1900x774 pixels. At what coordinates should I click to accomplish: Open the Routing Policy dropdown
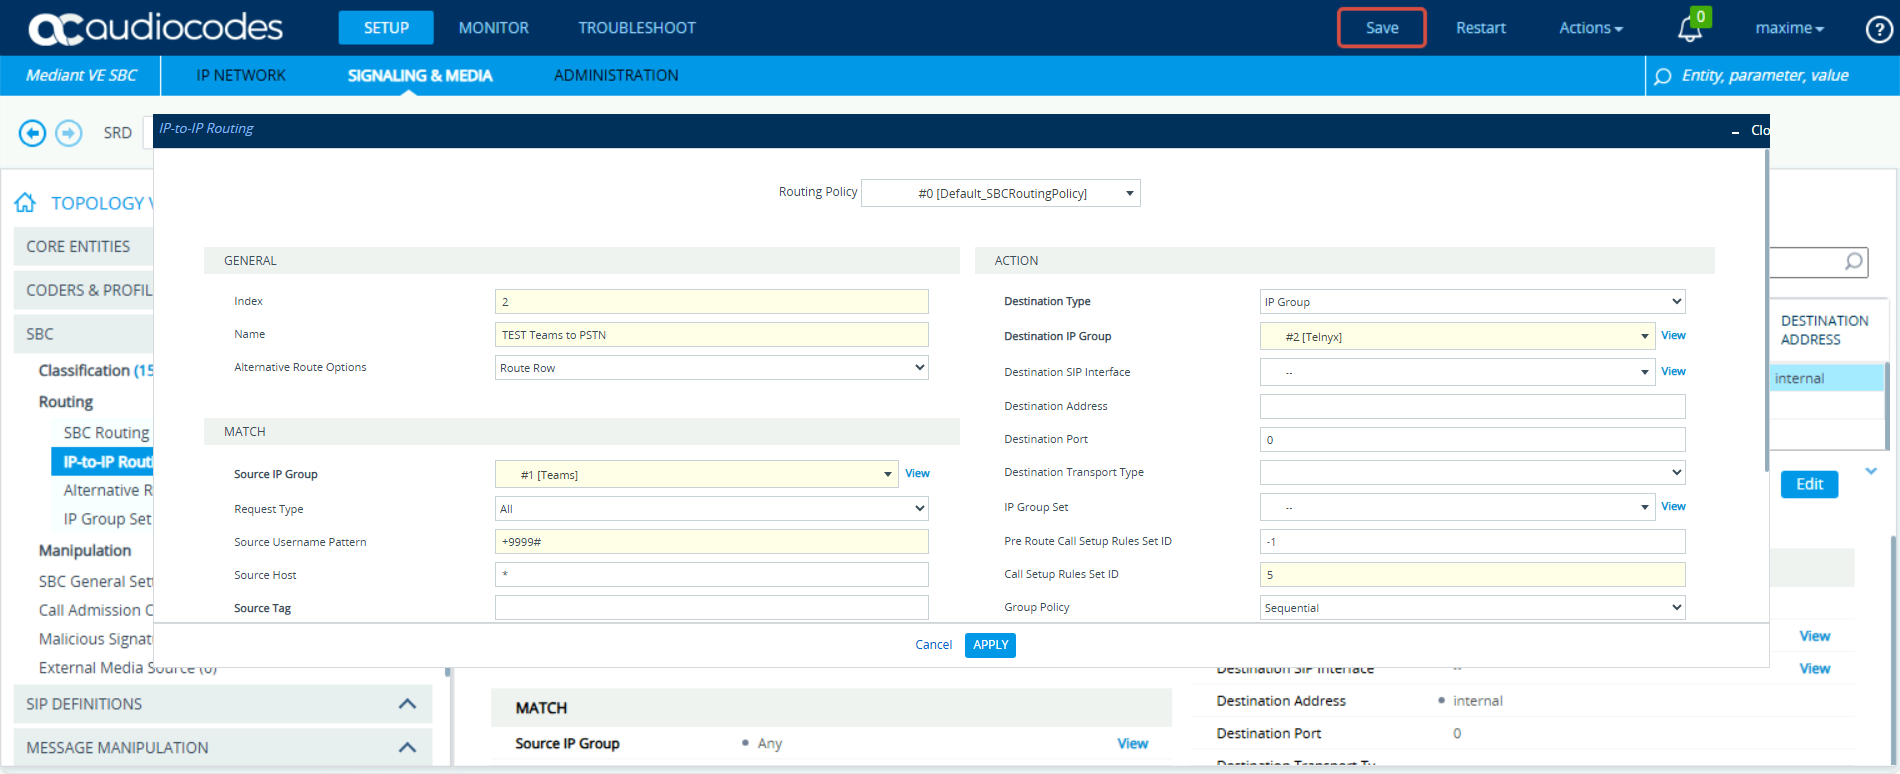(x=1000, y=193)
